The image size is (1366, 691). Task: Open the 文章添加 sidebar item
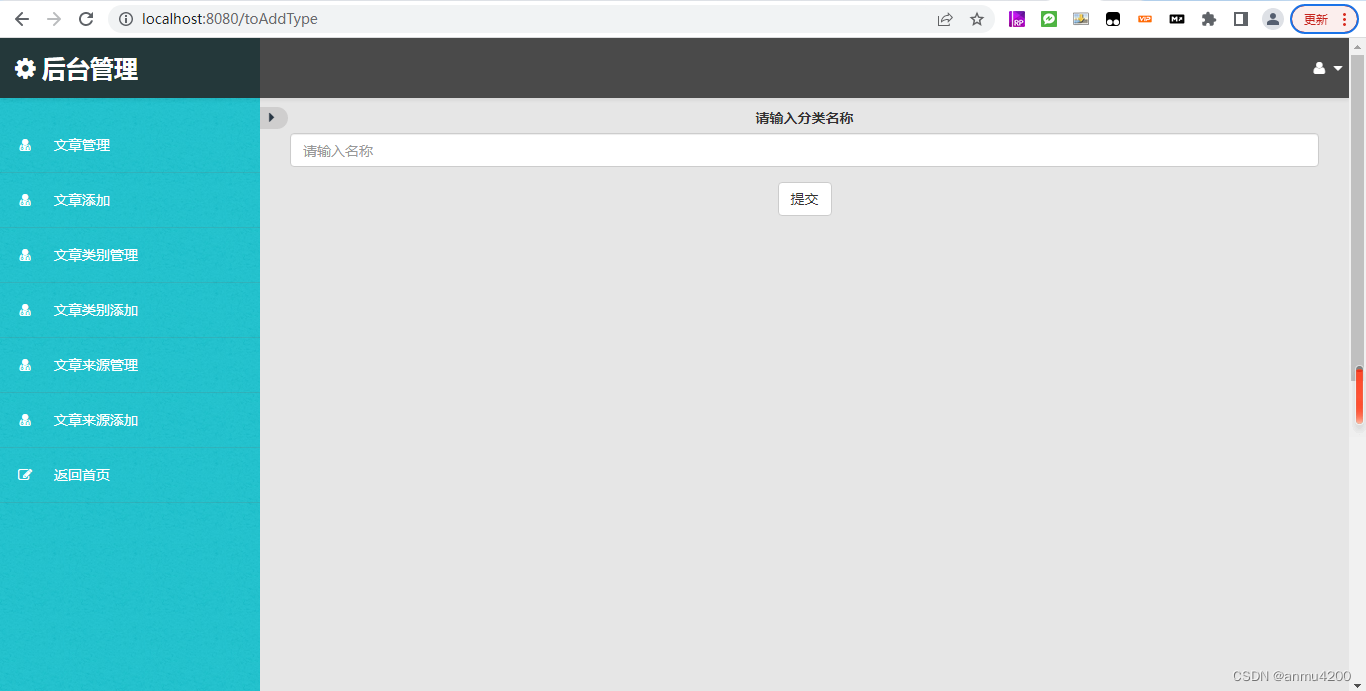click(x=130, y=200)
